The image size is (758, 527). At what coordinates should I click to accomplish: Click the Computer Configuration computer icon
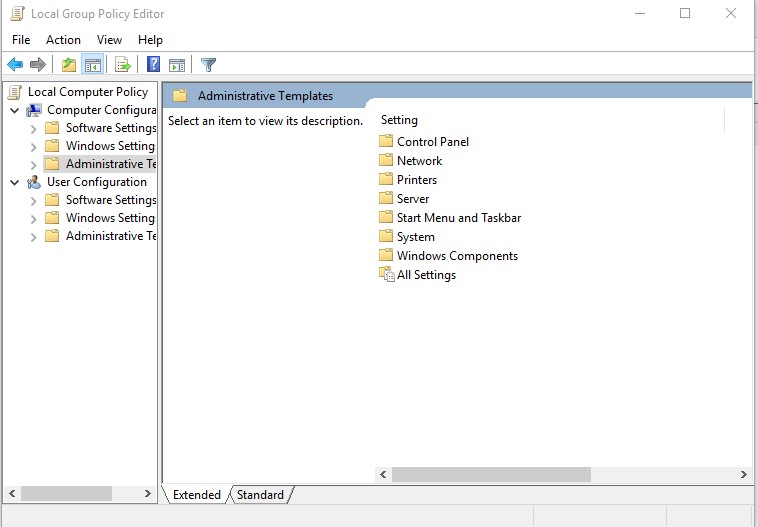click(34, 110)
